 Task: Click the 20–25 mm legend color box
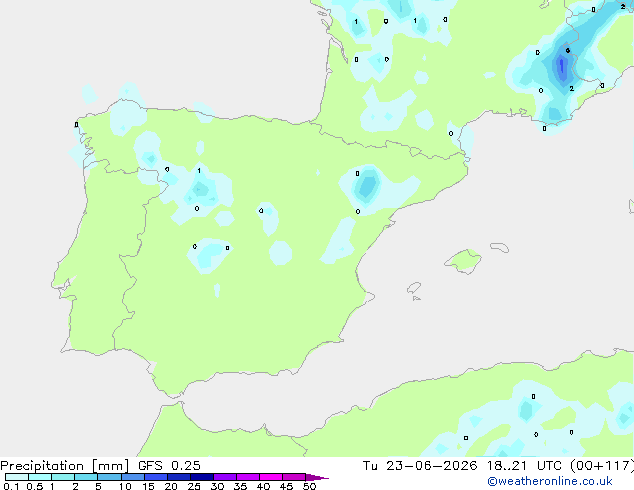[179, 477]
